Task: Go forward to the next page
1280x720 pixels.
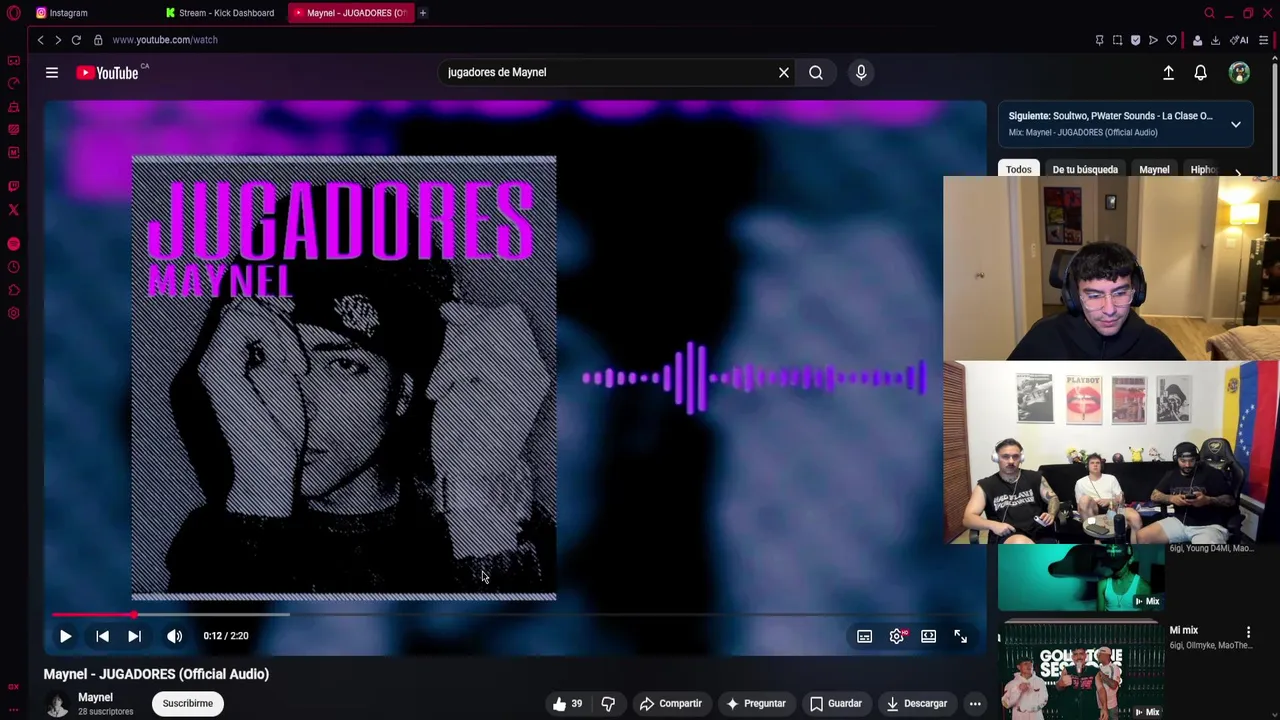Action: (58, 40)
